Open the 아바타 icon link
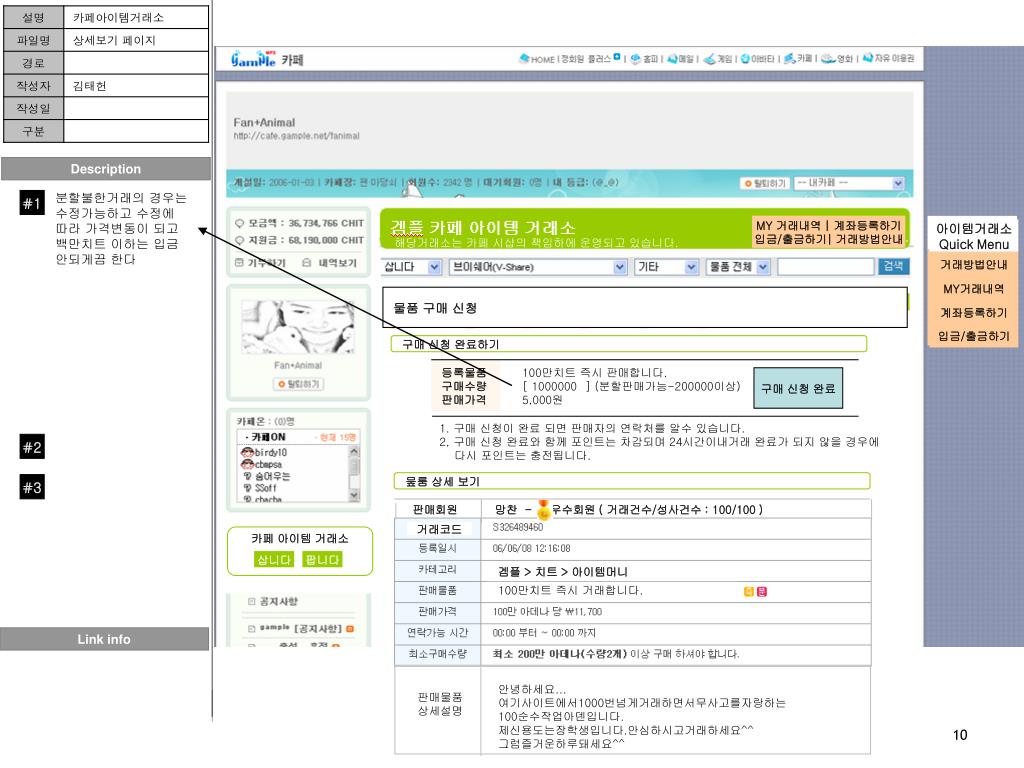The image size is (1024, 768). coord(758,59)
